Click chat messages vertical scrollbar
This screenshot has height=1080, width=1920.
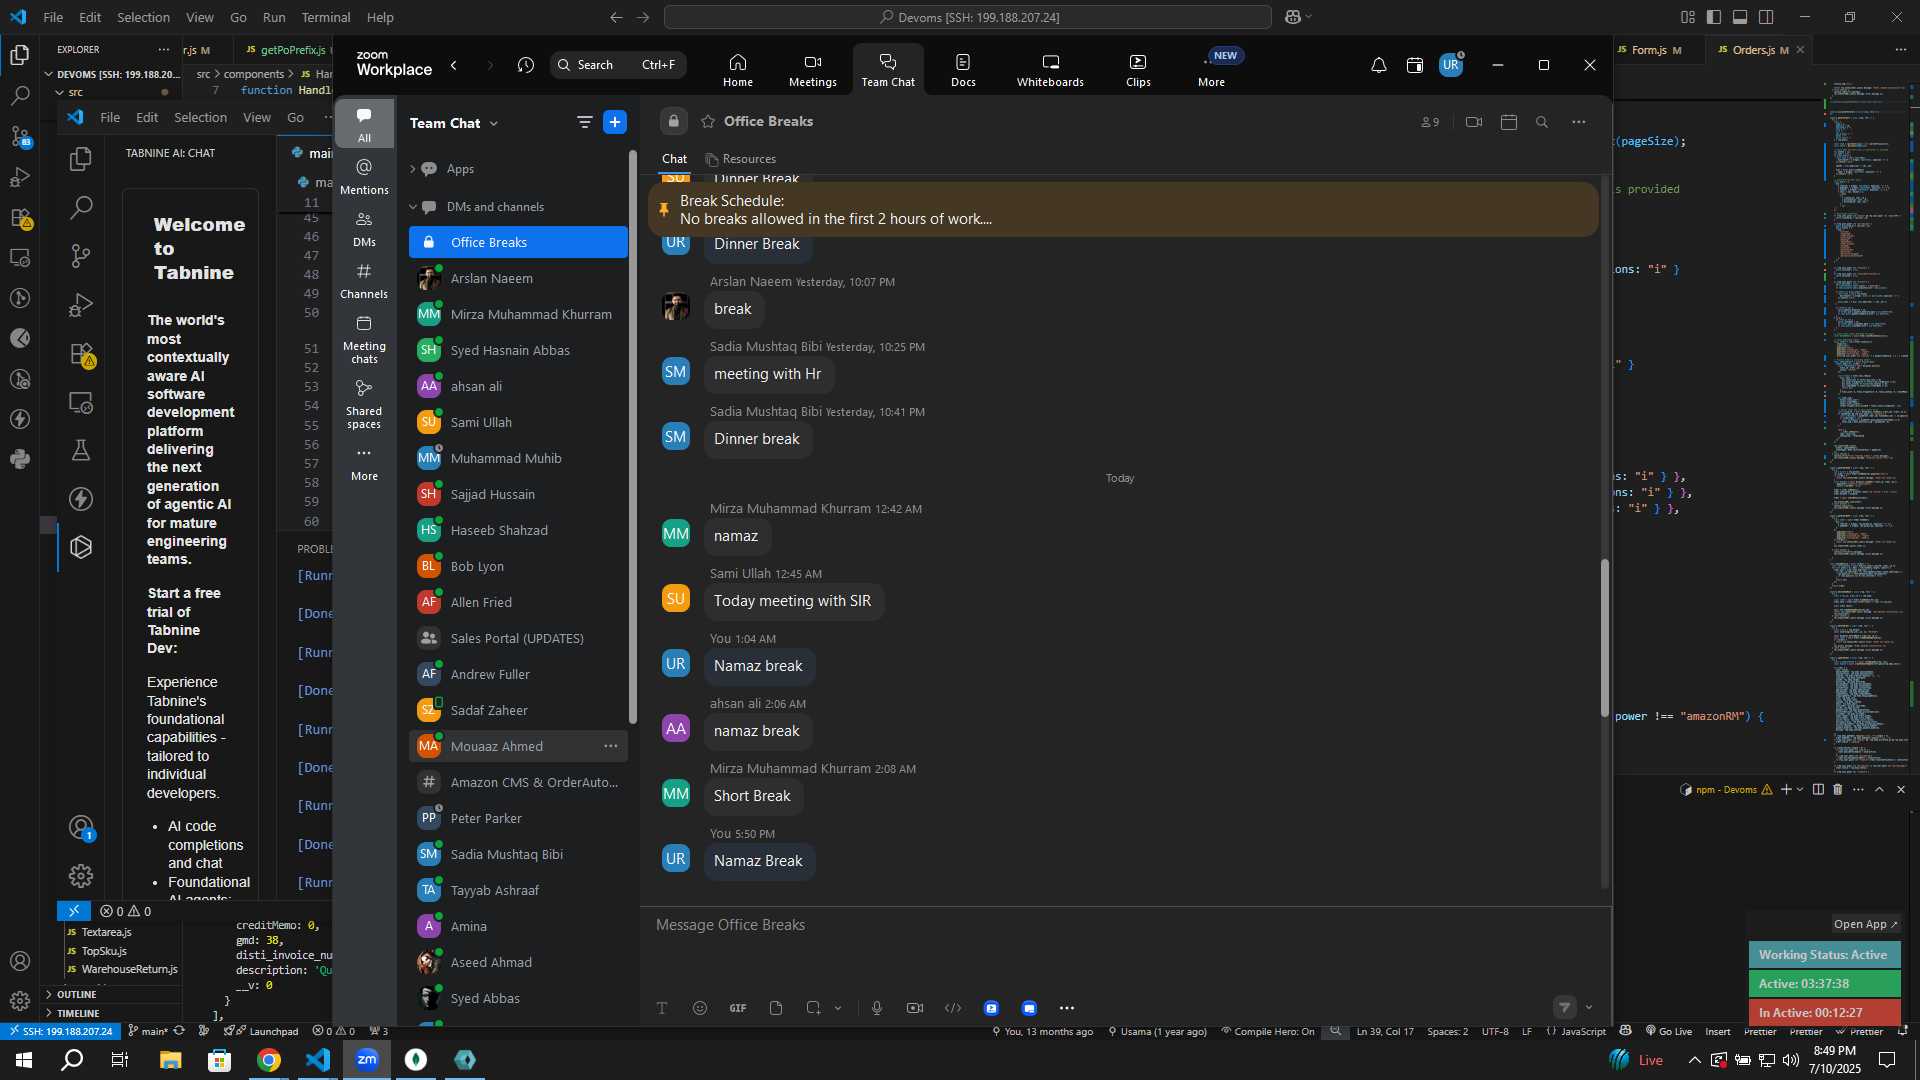1605,638
